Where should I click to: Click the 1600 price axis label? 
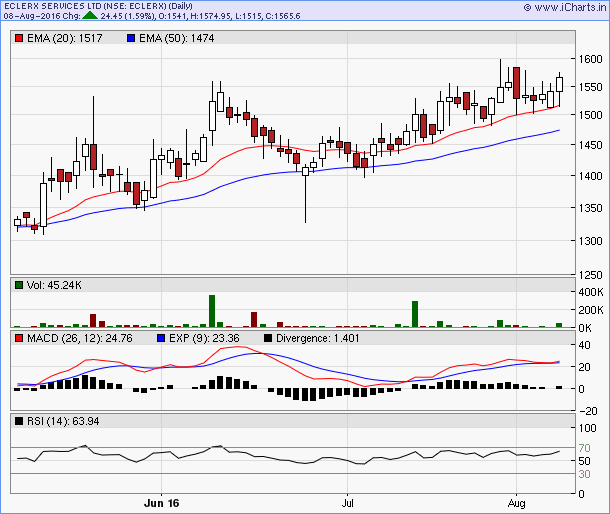click(590, 59)
